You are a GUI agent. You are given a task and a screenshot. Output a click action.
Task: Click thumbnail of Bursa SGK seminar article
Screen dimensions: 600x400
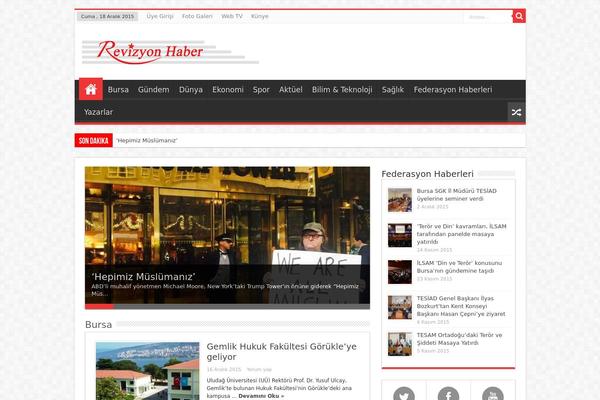[x=400, y=200]
